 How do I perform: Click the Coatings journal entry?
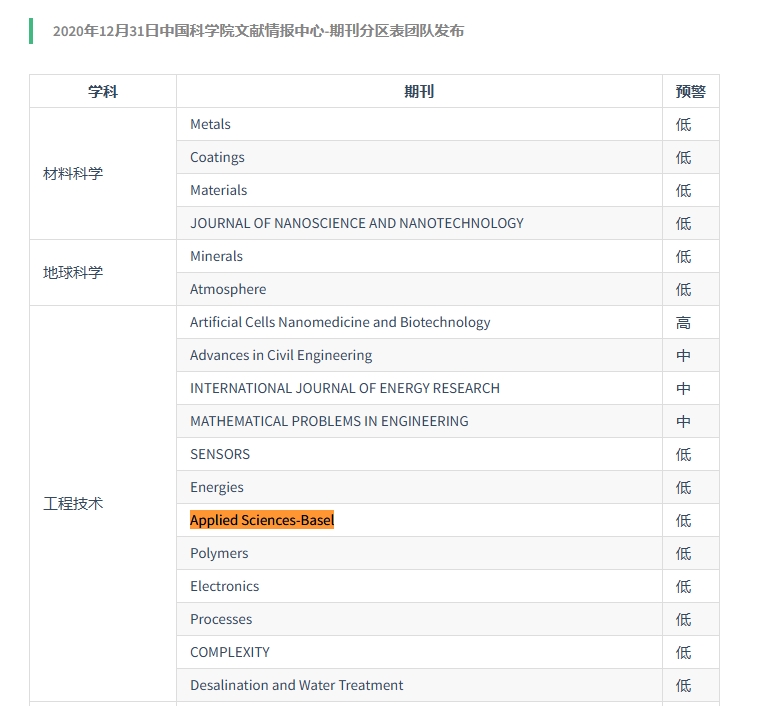[217, 157]
